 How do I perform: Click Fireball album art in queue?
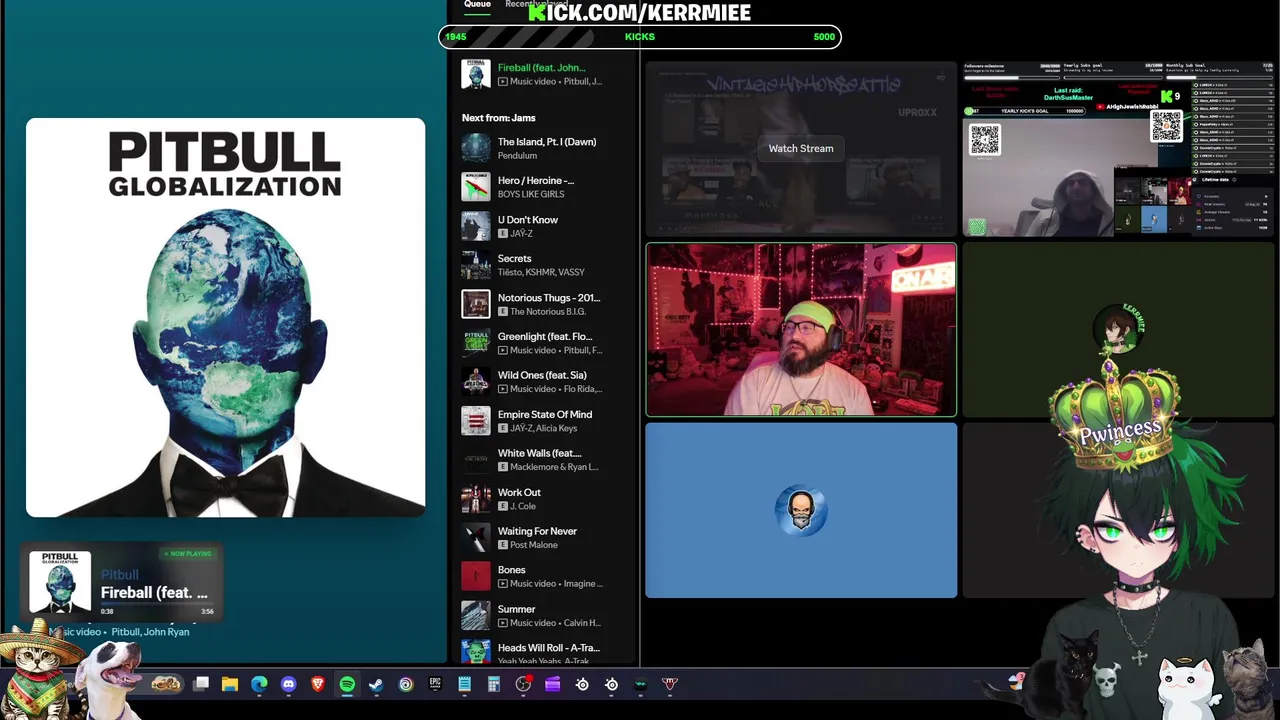click(x=476, y=74)
